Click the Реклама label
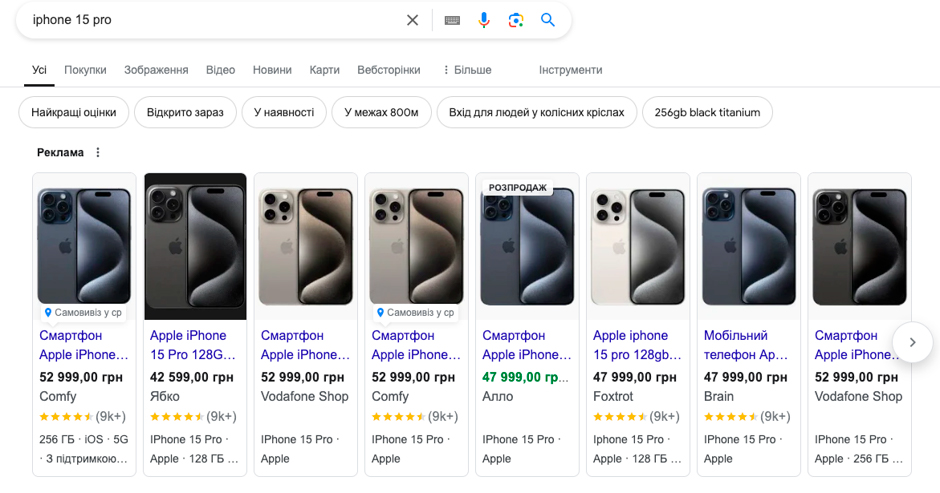 (60, 152)
